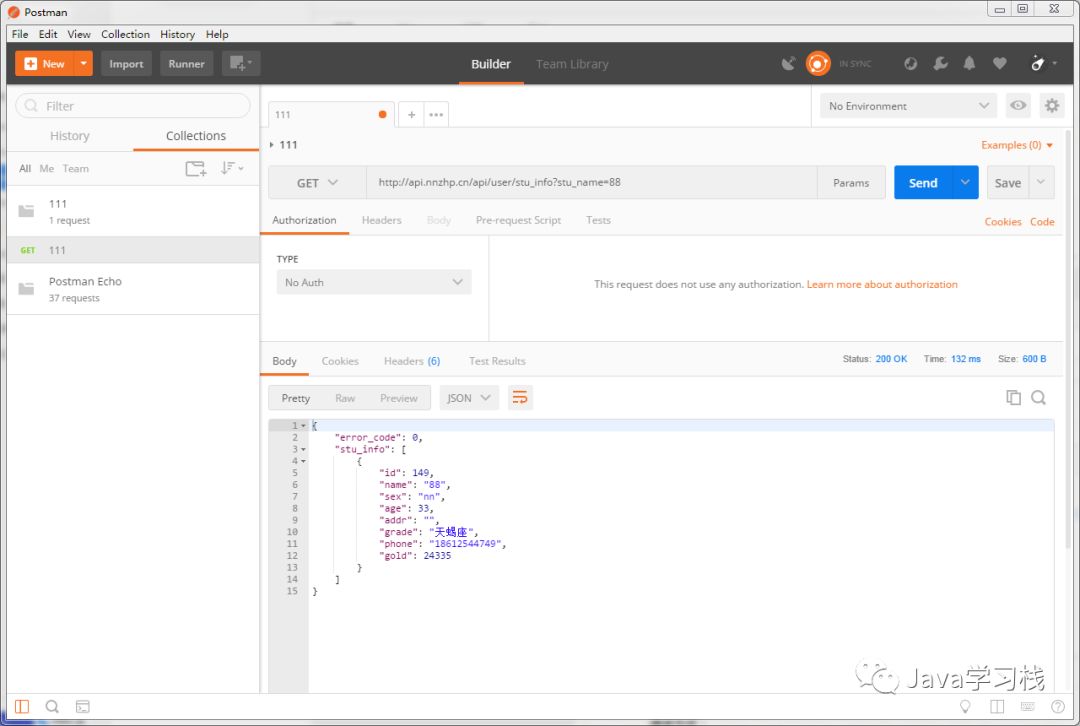Open the Code link
The image size is (1080, 726).
1042,222
